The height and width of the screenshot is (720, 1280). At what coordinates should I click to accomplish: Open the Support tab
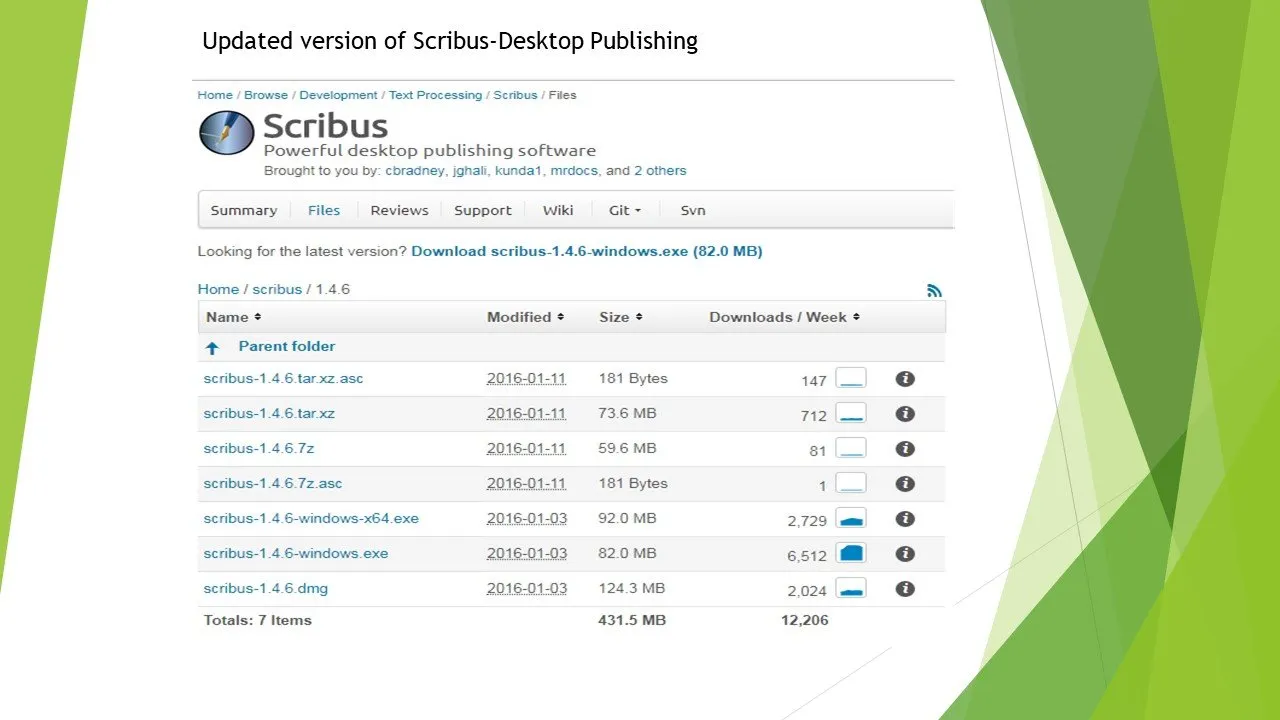[x=482, y=210]
